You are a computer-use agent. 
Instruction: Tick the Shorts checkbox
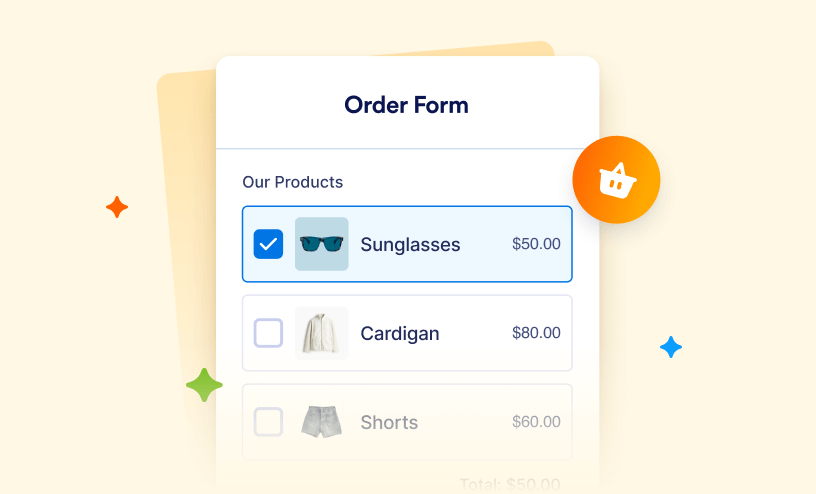pyautogui.click(x=268, y=422)
